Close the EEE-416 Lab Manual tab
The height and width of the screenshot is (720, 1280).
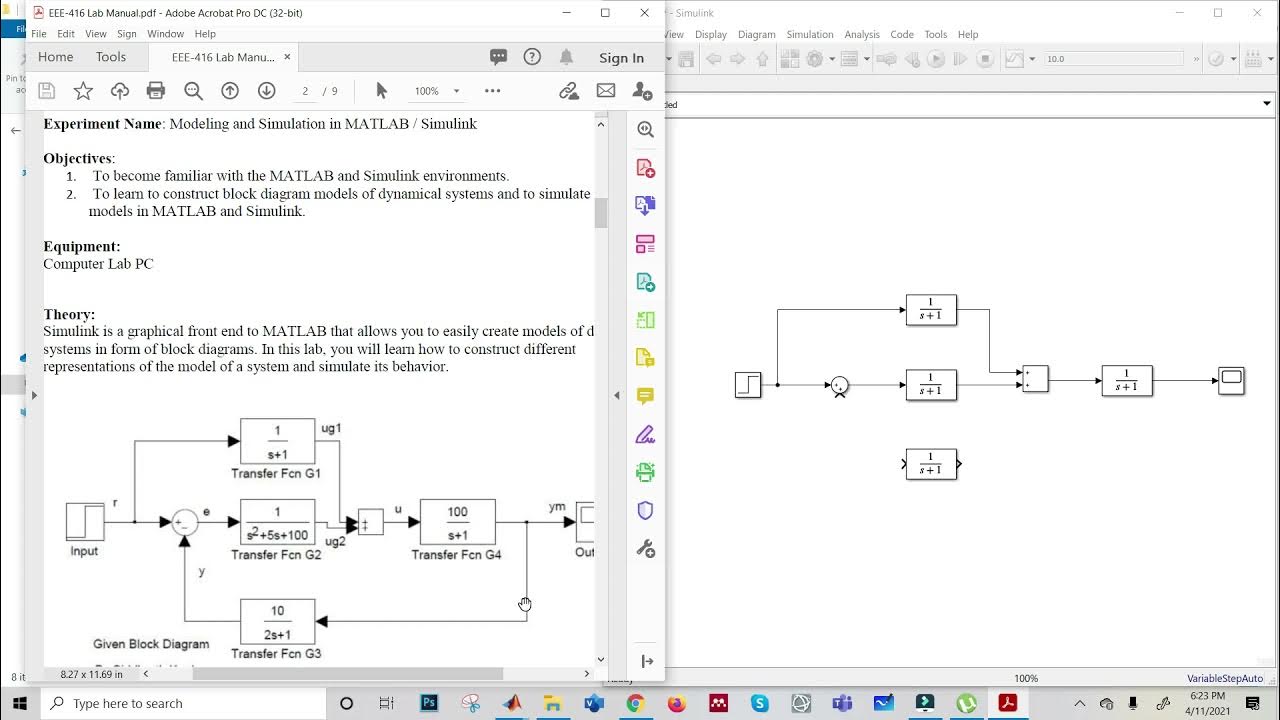click(x=289, y=57)
